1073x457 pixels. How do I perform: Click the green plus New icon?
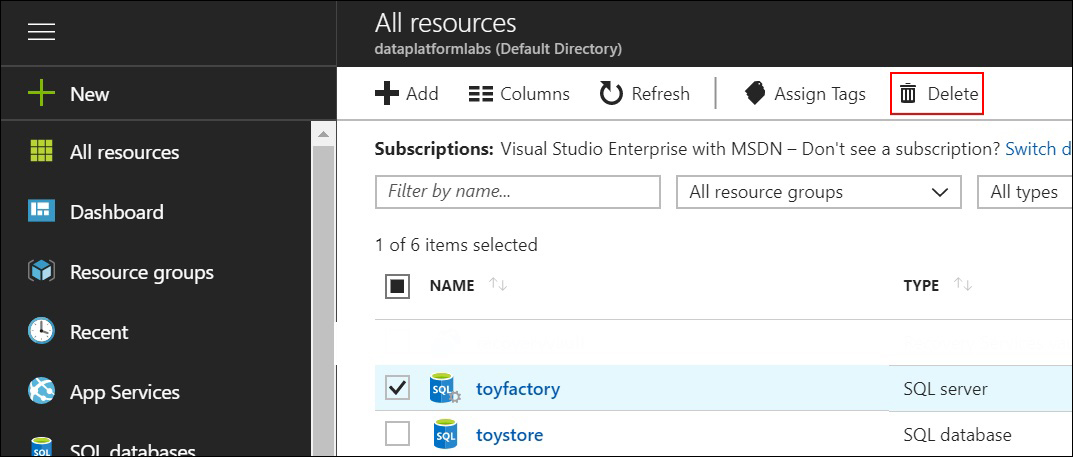click(x=40, y=94)
